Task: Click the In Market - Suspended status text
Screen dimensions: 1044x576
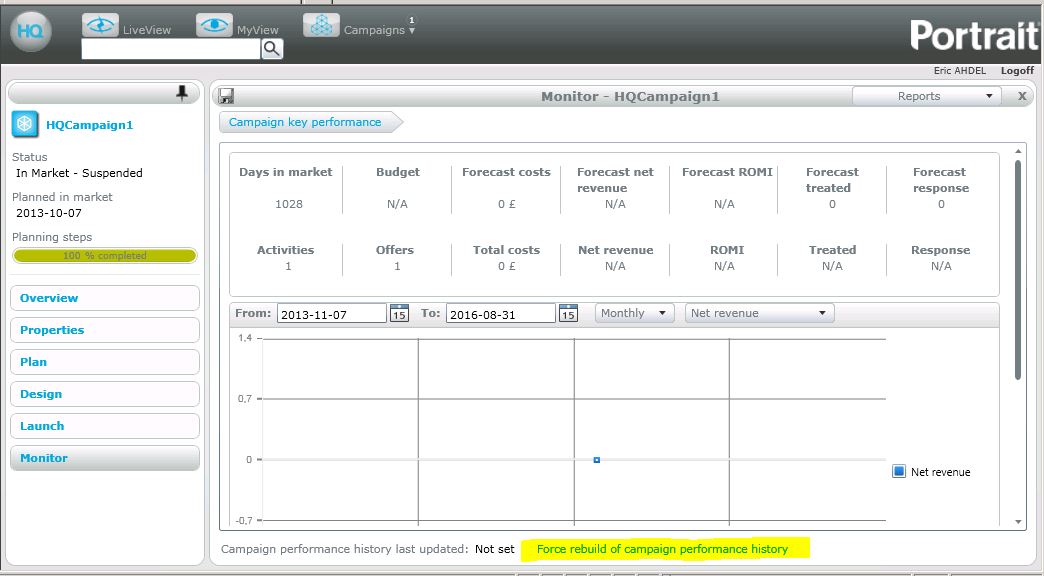Action: [x=79, y=172]
